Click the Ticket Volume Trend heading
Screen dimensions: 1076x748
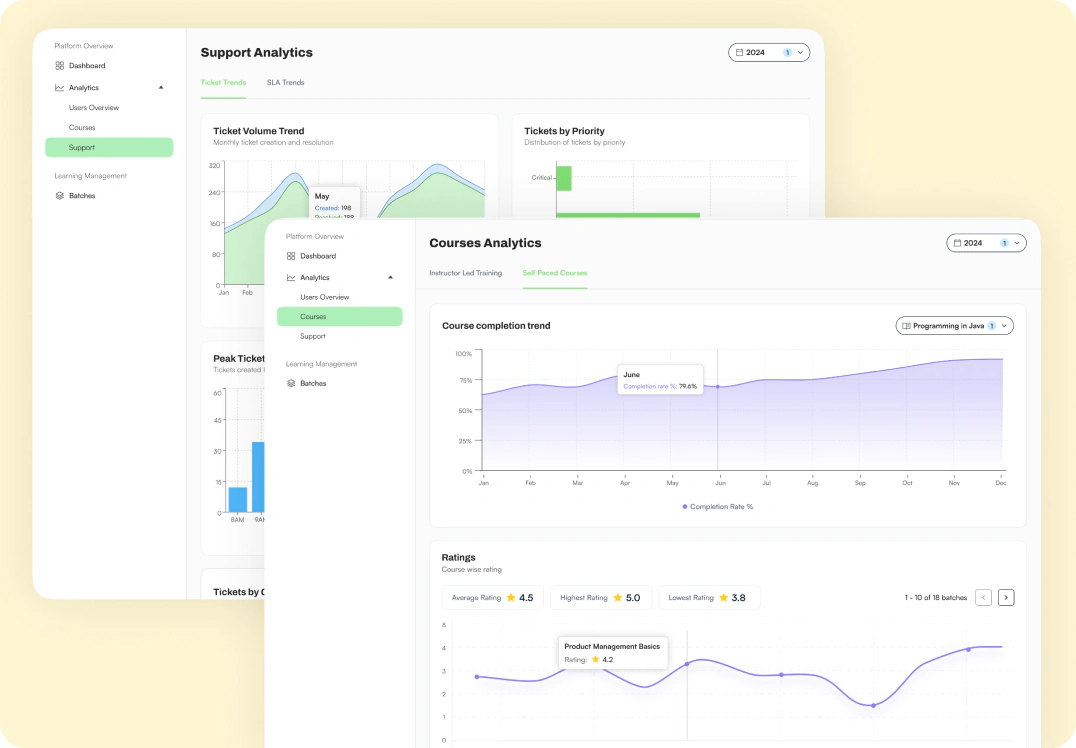pos(259,131)
